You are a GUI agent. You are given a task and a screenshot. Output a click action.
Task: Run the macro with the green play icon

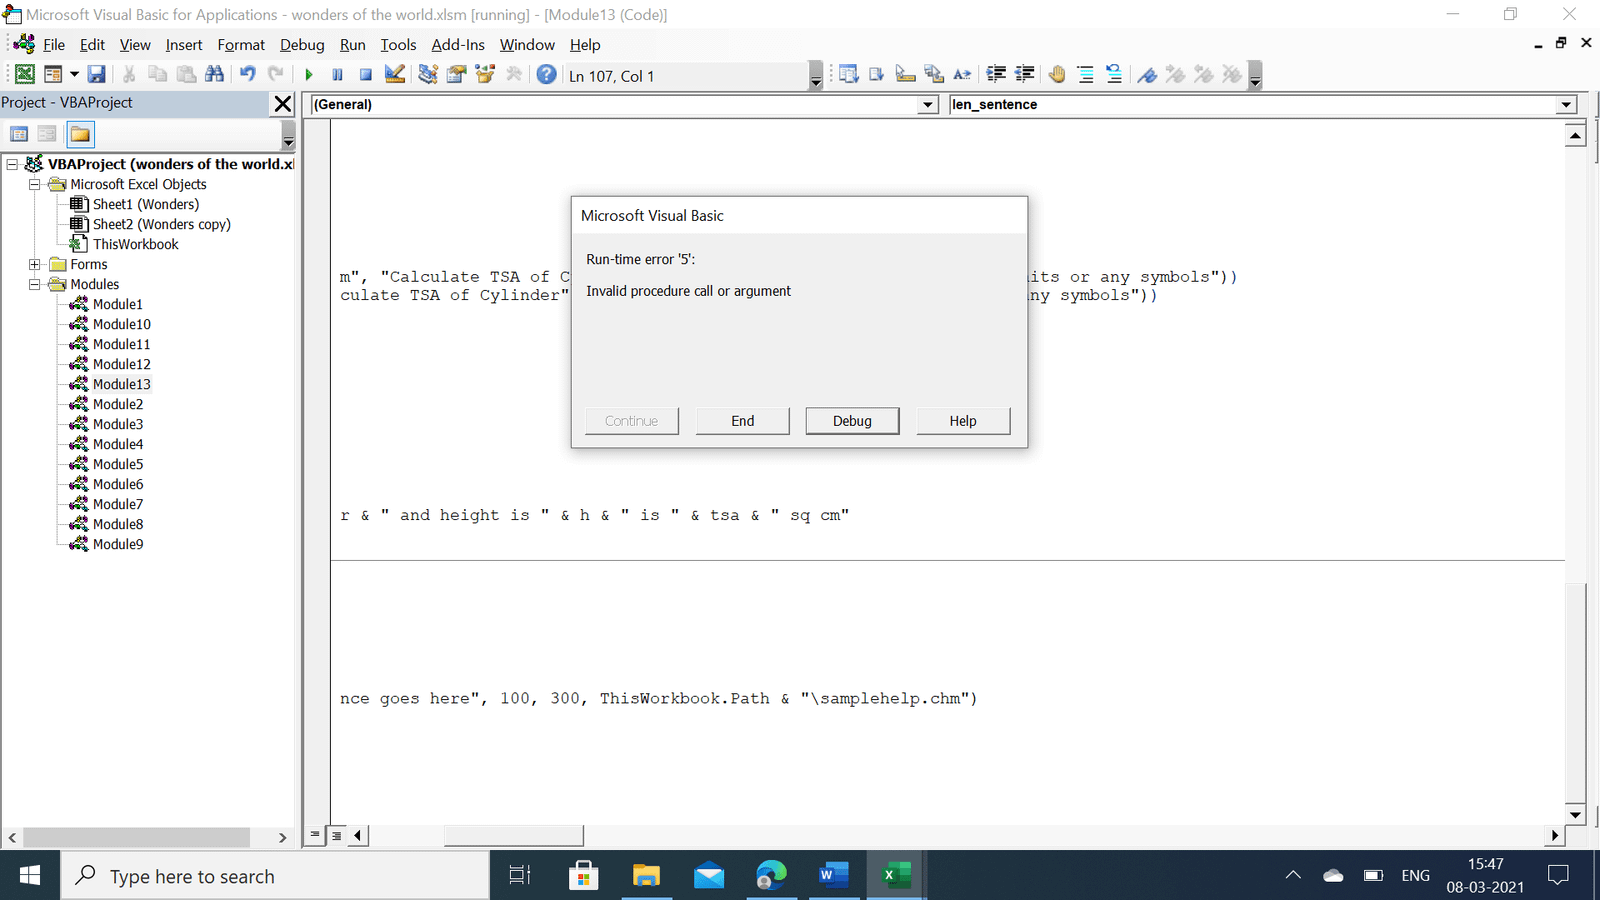[x=309, y=75]
